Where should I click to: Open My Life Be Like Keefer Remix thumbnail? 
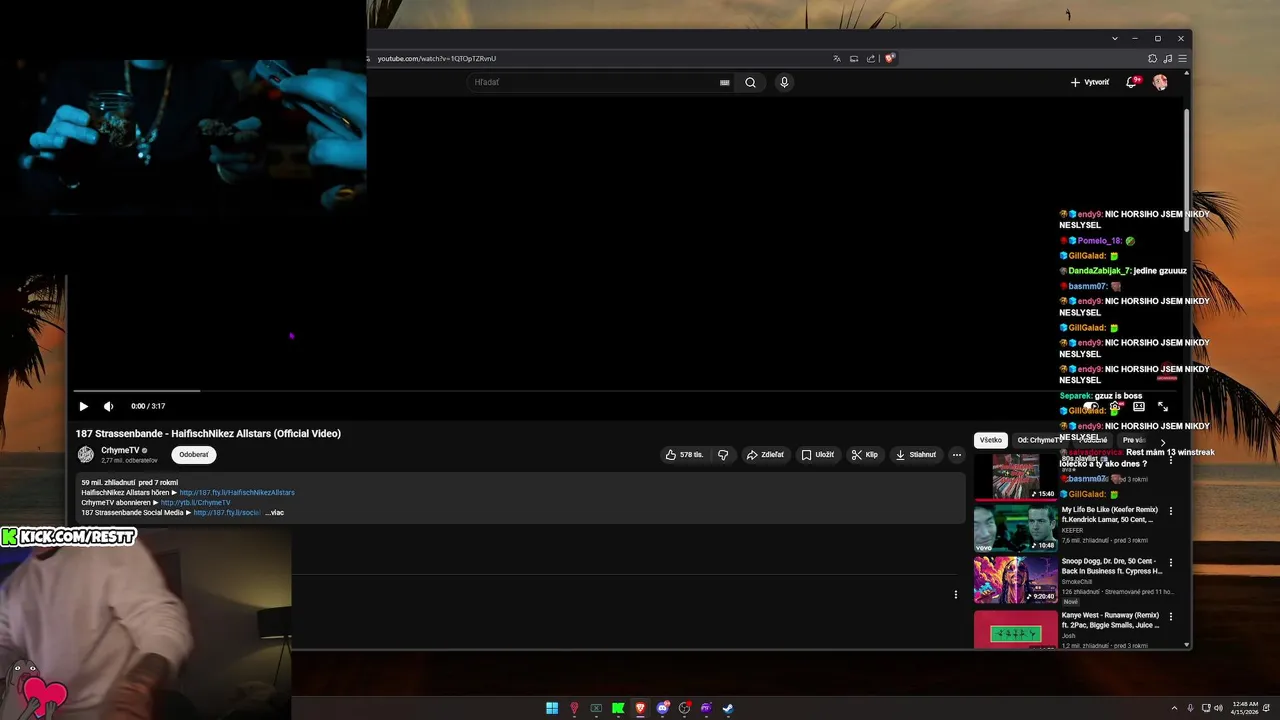tap(1015, 528)
